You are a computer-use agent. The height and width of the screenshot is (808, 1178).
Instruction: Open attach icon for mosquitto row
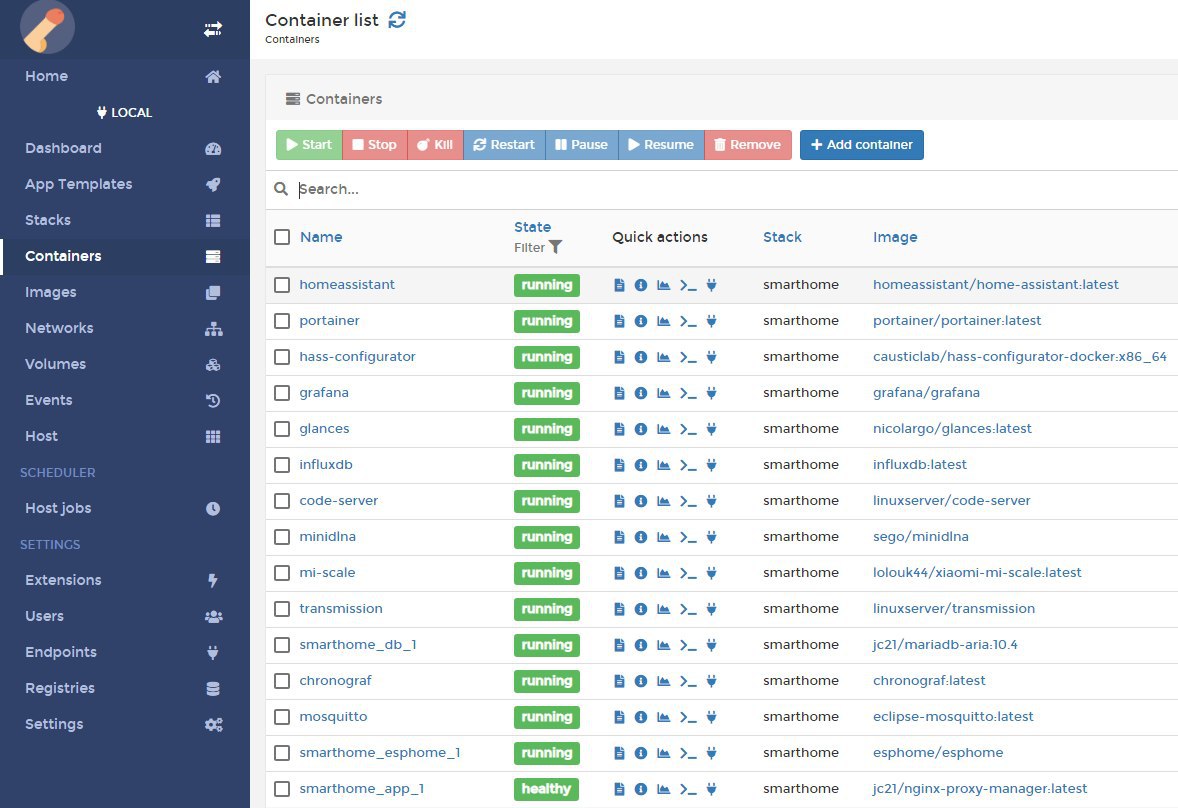pos(711,718)
